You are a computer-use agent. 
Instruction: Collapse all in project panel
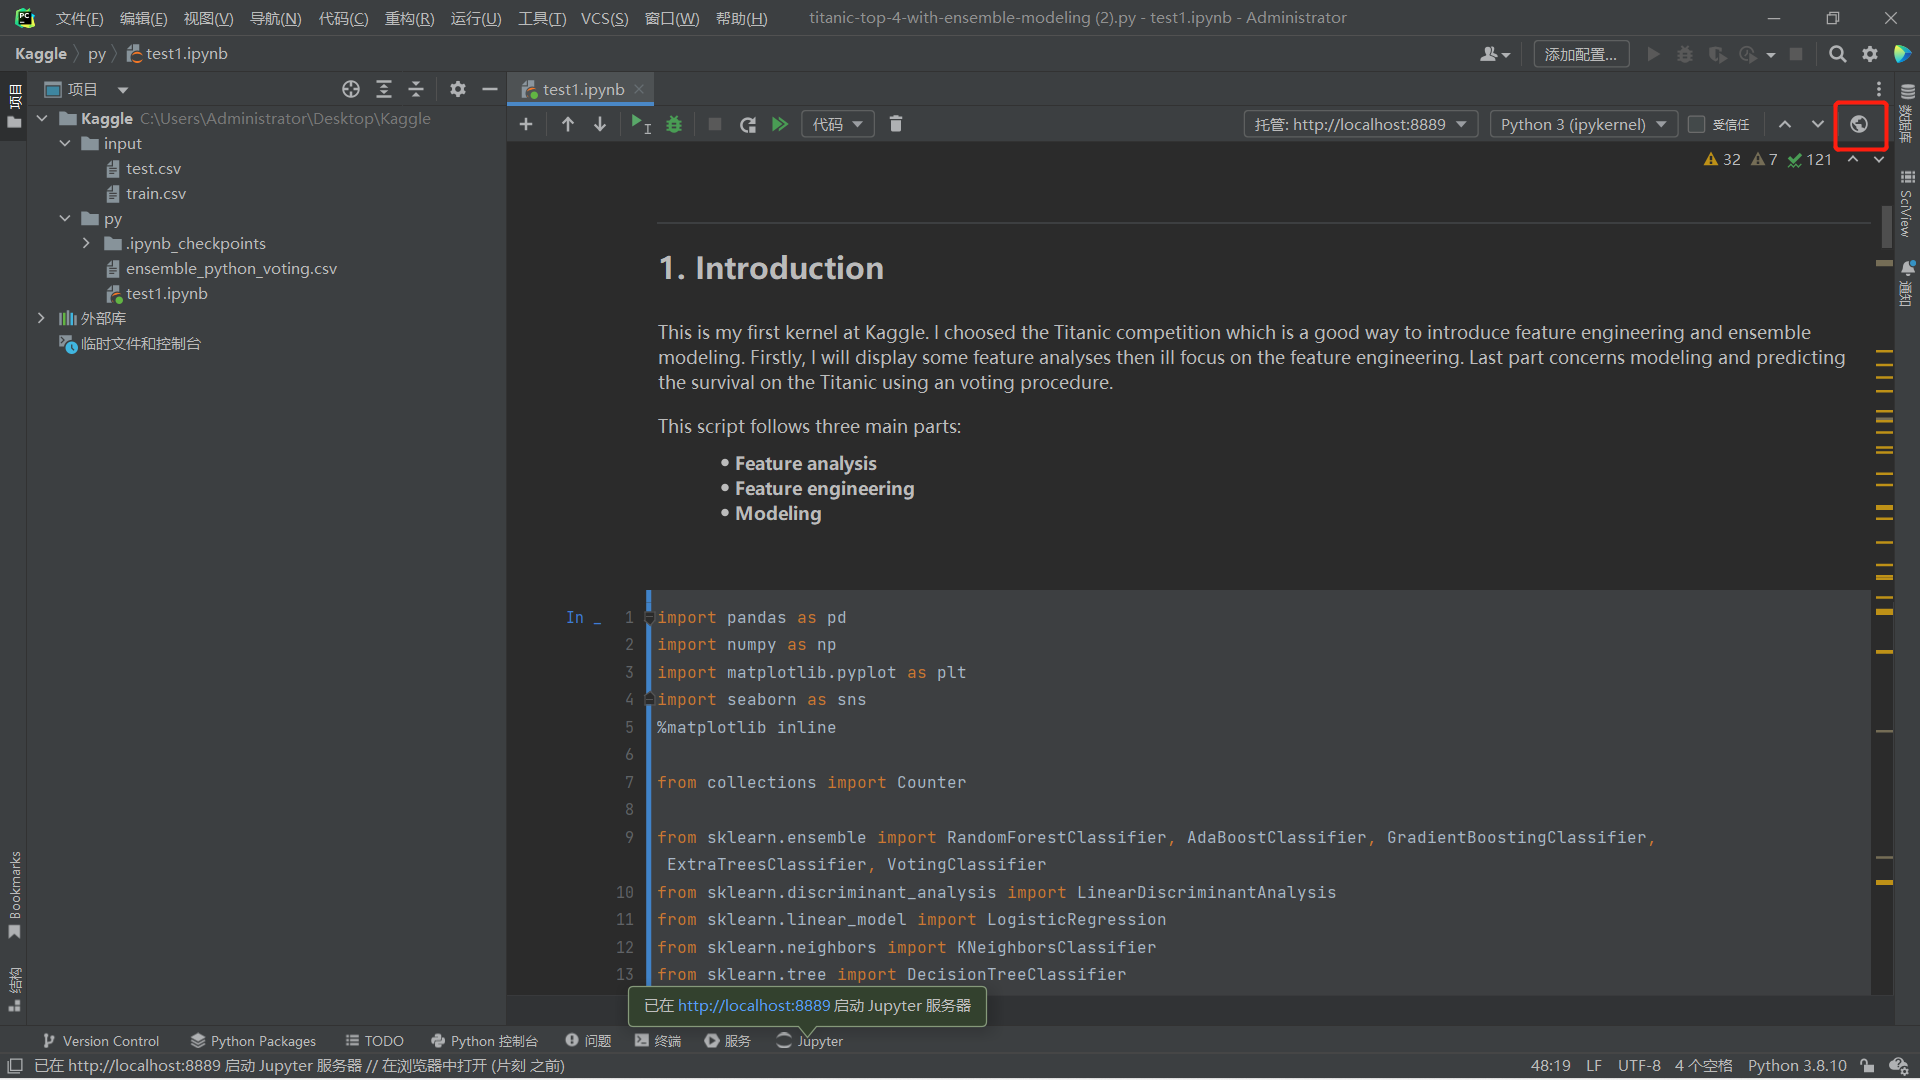pyautogui.click(x=416, y=89)
